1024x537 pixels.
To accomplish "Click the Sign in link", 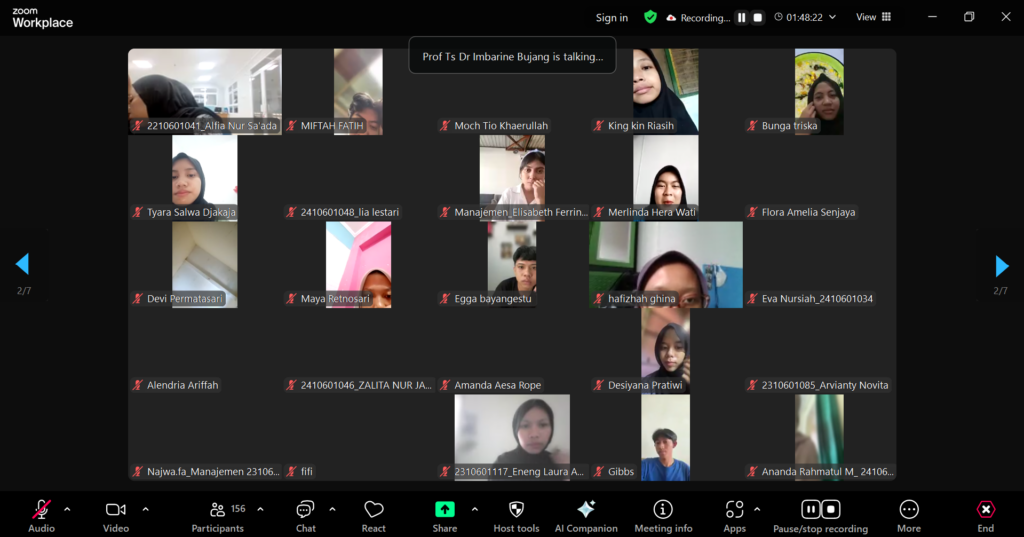I will pyautogui.click(x=611, y=18).
